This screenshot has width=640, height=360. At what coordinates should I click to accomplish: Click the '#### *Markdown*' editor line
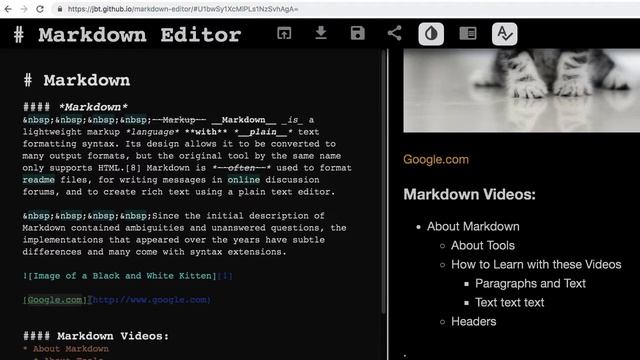click(x=76, y=107)
